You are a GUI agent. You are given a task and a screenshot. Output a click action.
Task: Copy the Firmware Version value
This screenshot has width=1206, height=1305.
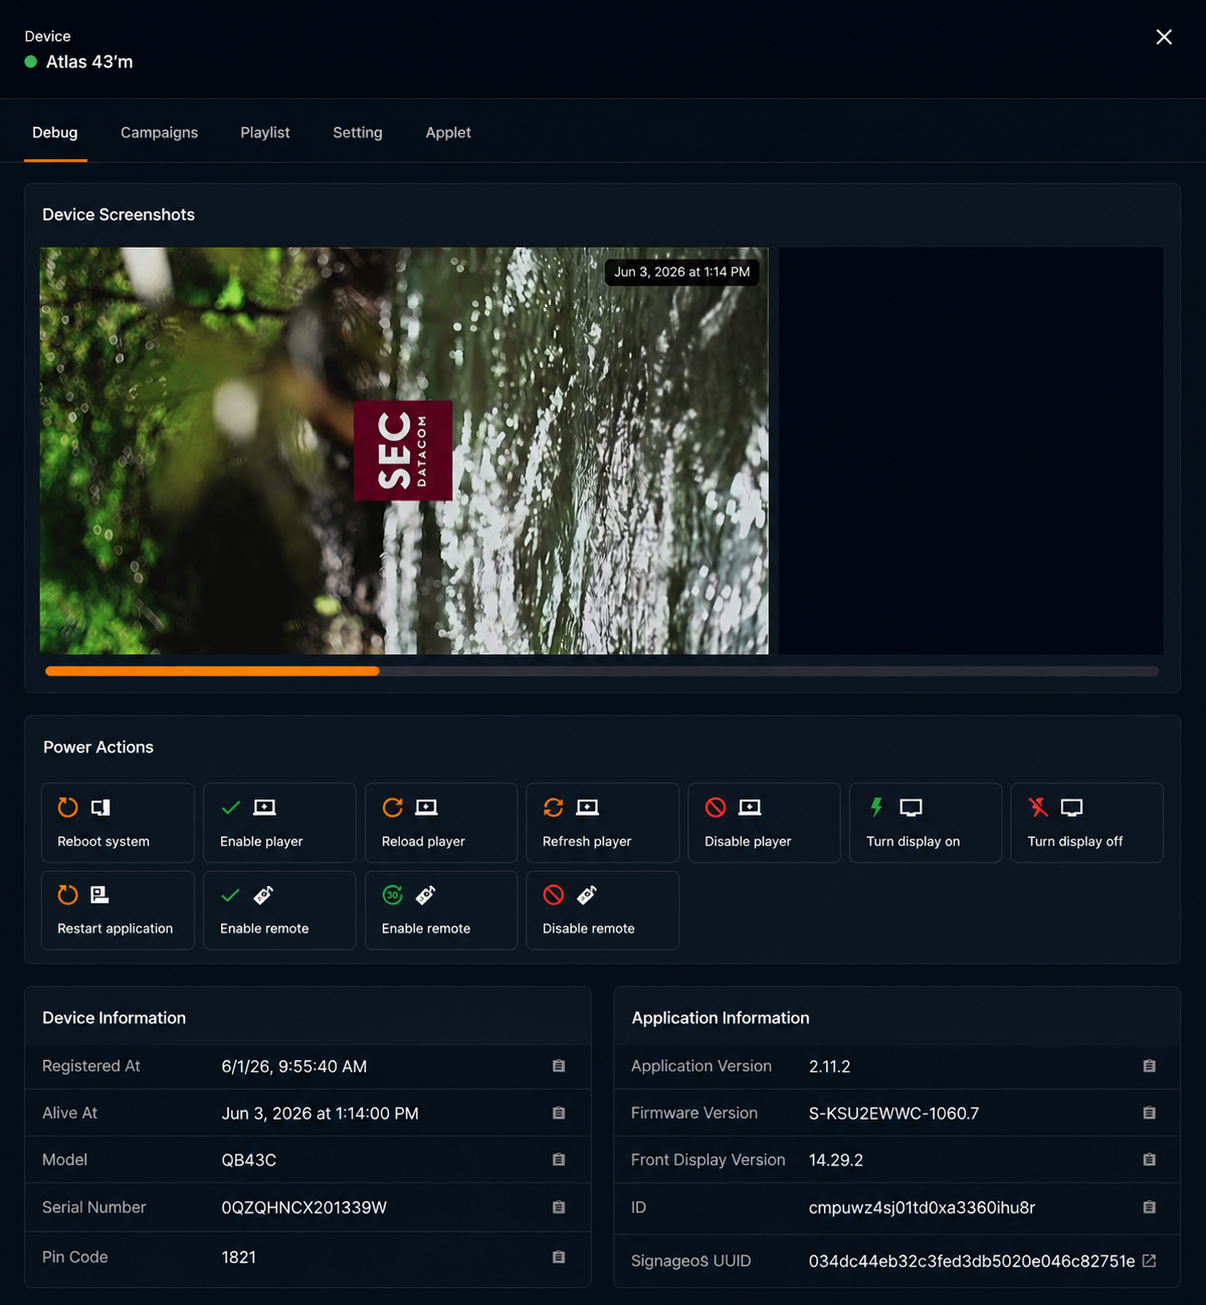pos(1149,1113)
